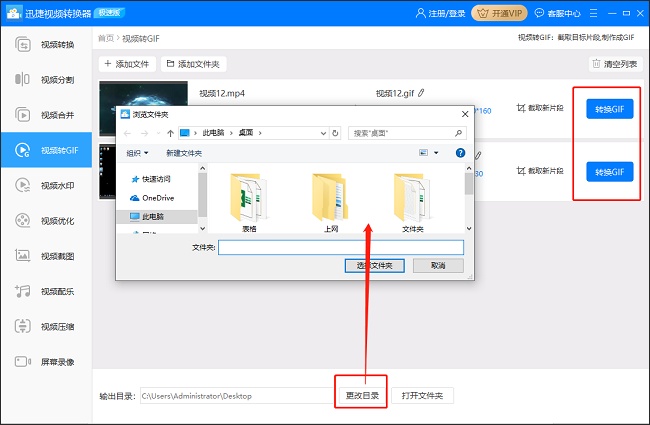The height and width of the screenshot is (425, 650).
Task: Open the 视频优化 section in sidebar
Action: pyautogui.click(x=46, y=221)
